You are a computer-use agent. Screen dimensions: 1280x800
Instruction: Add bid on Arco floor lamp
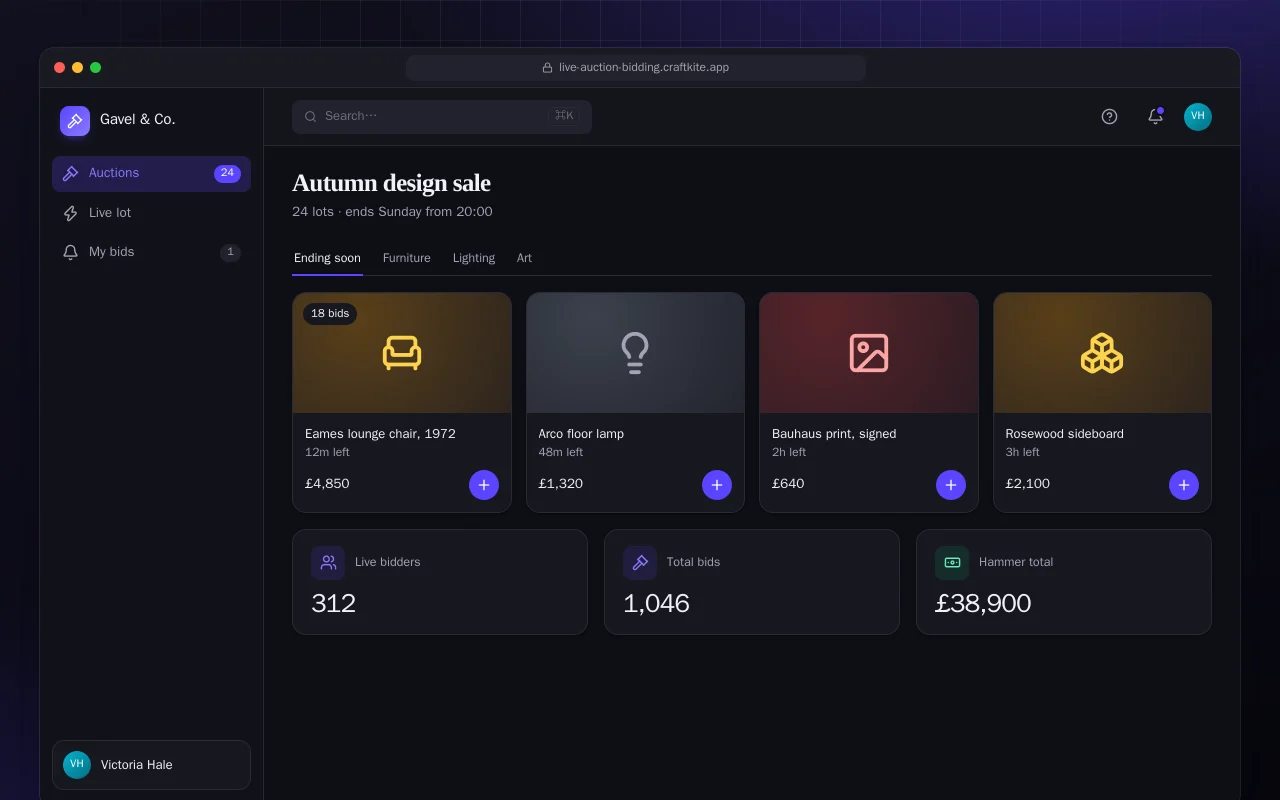[x=717, y=485]
